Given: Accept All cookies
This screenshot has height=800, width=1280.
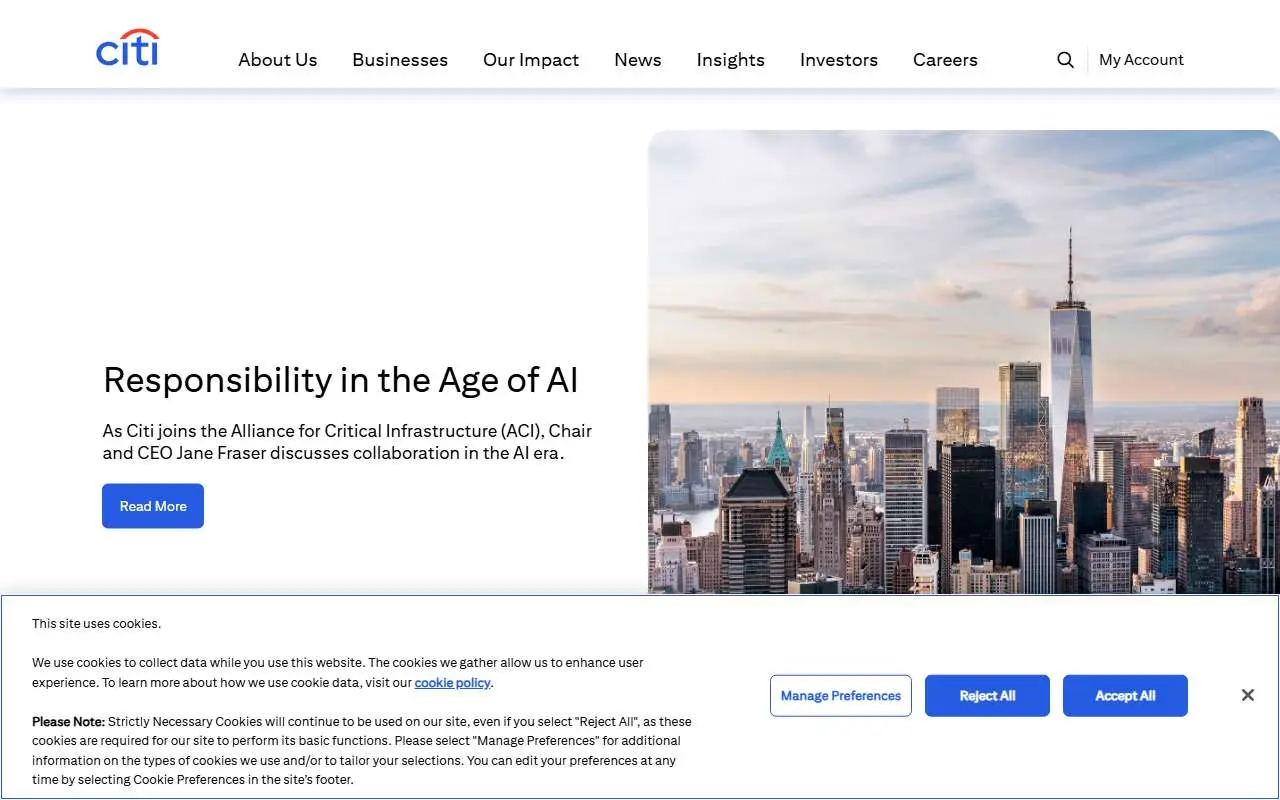Looking at the screenshot, I should click(1125, 696).
